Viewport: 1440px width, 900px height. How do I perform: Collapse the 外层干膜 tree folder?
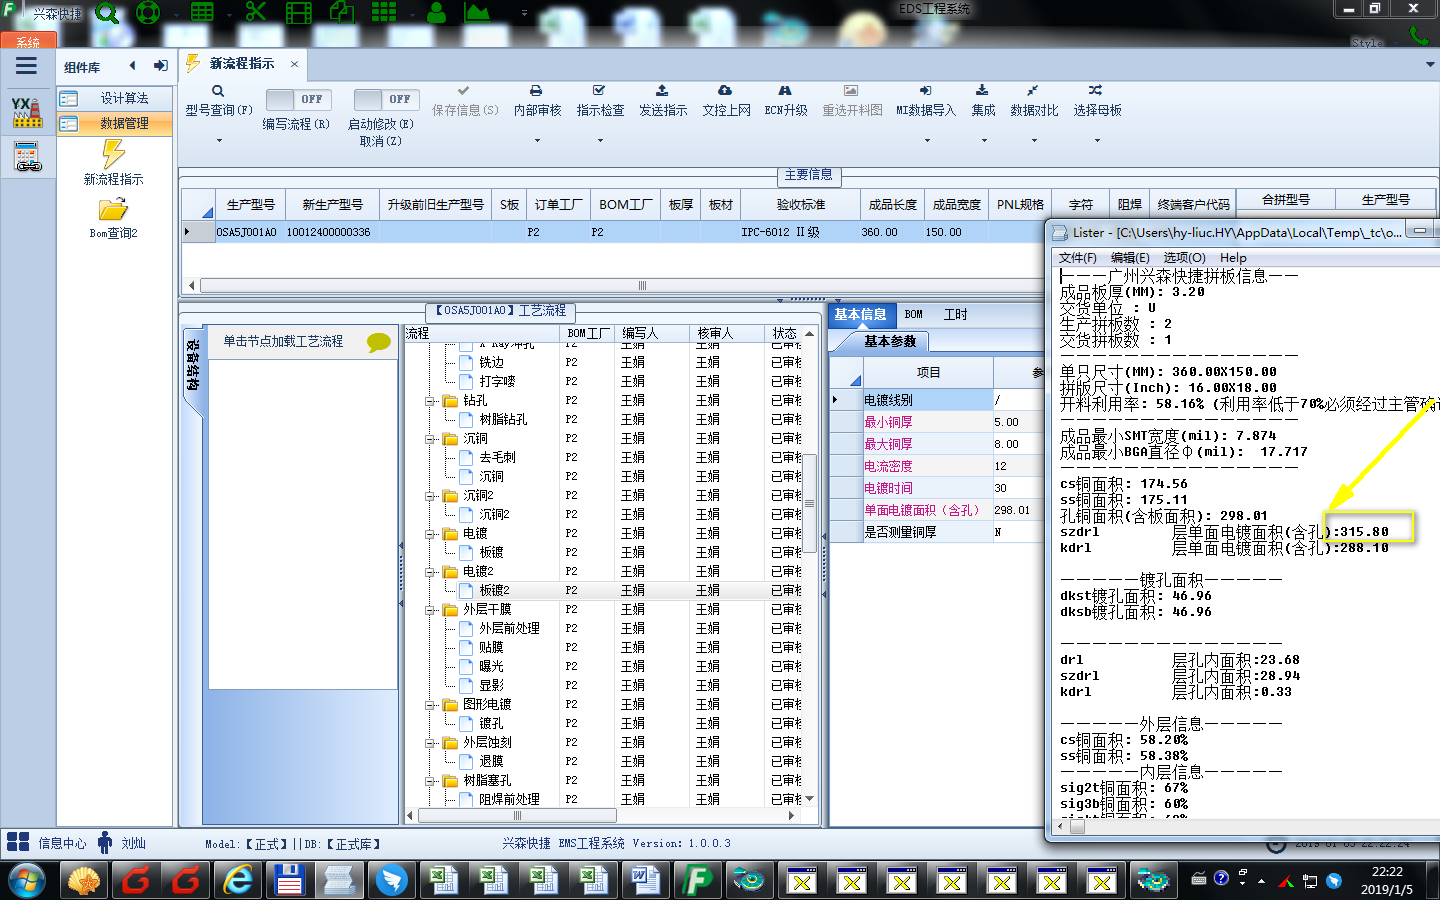[x=430, y=610]
